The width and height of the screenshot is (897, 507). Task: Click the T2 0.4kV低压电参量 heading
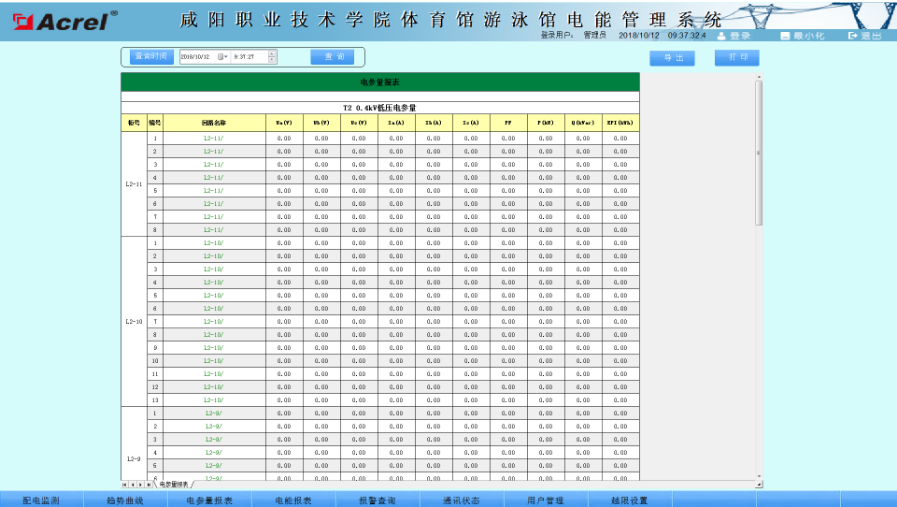380,108
